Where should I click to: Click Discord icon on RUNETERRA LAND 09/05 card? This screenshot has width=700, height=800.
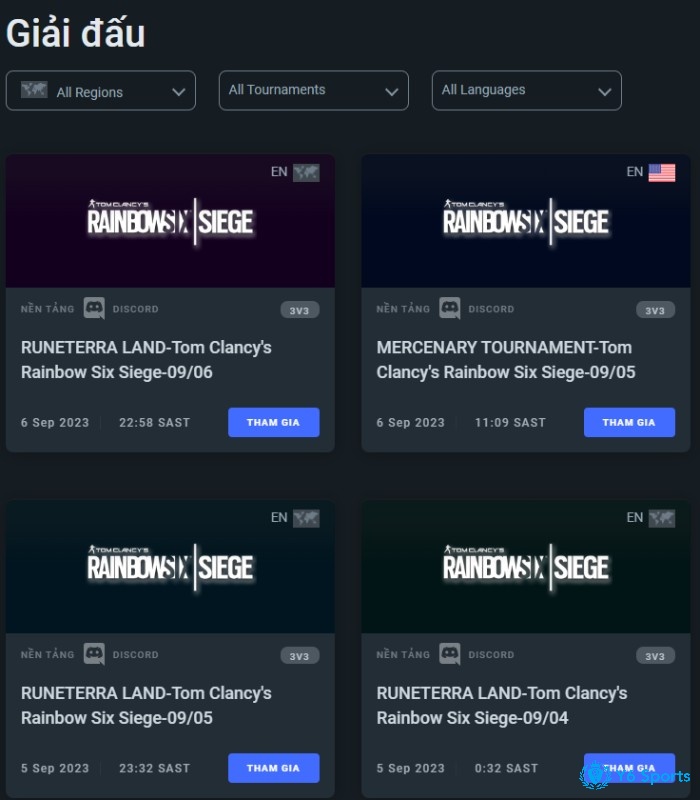[x=94, y=654]
